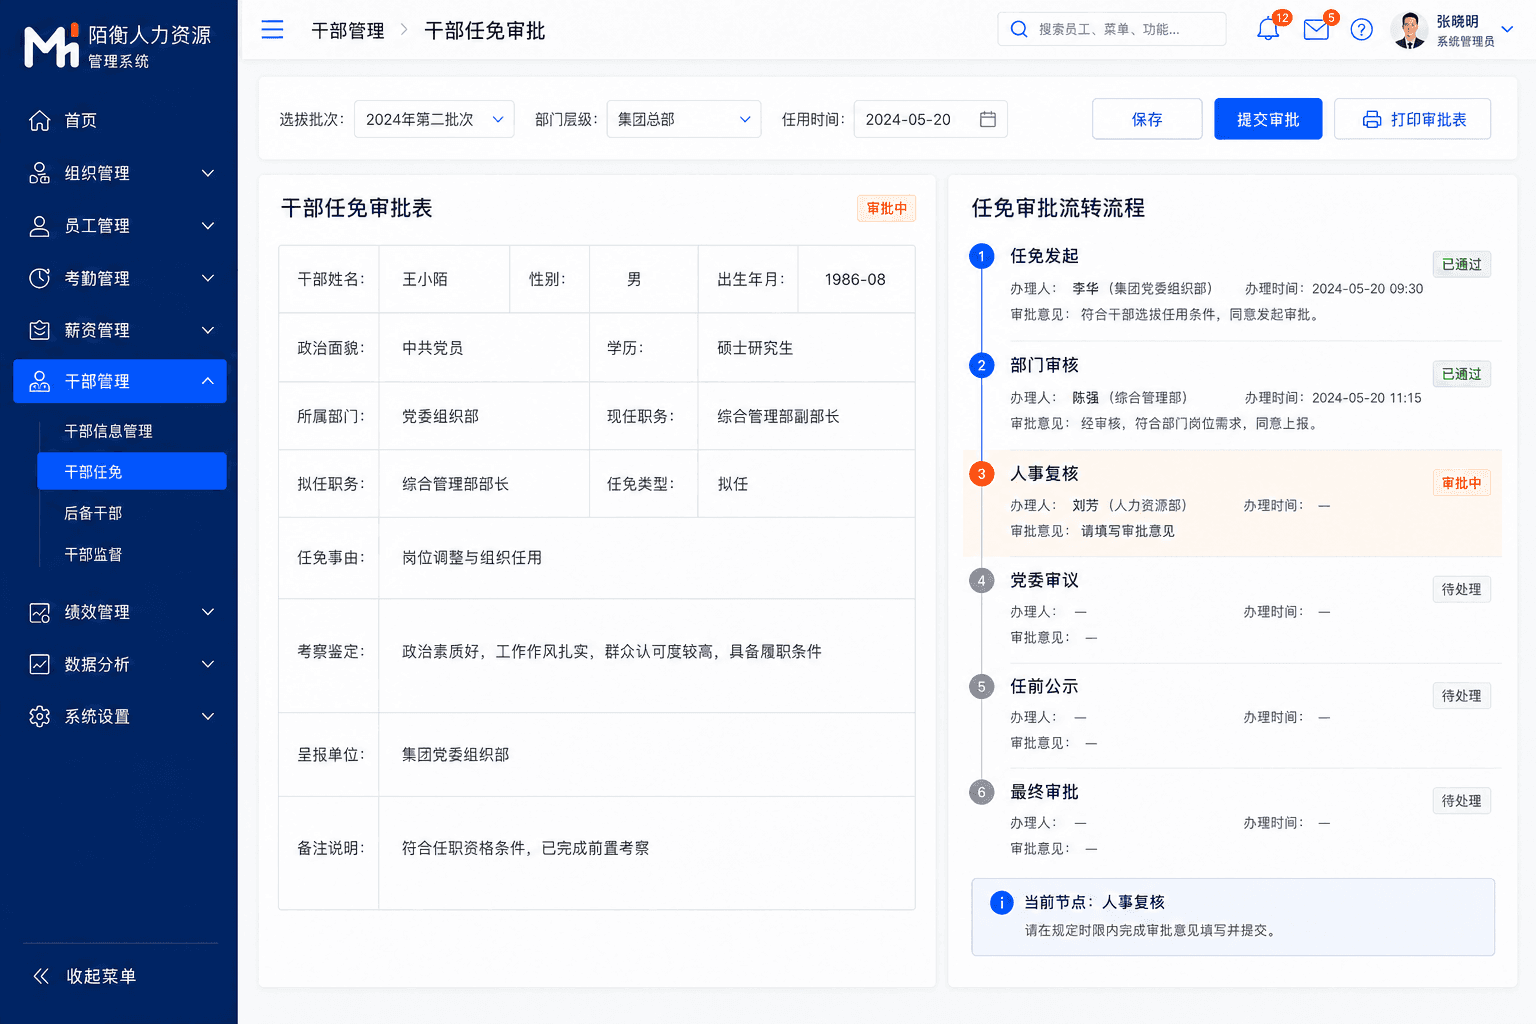Open the 部门层级 dropdown showing 集团总部

(684, 119)
